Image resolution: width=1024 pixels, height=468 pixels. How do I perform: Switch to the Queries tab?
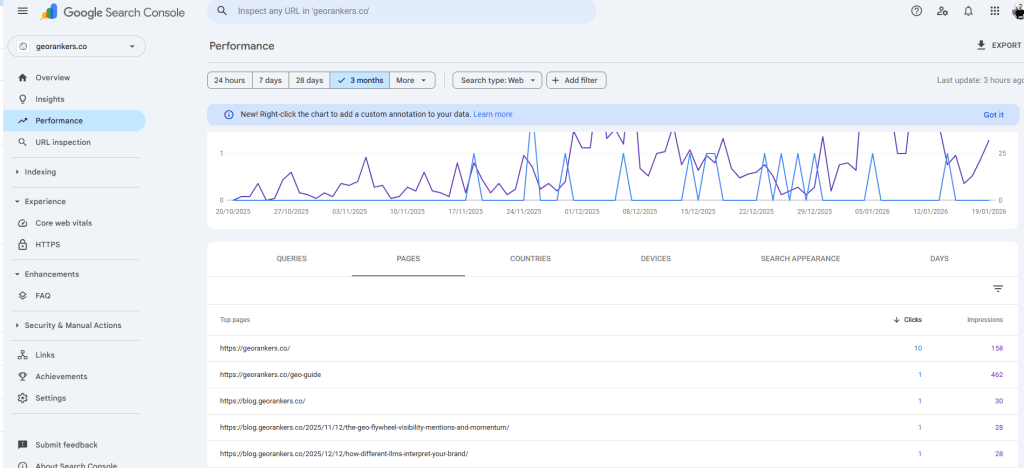click(291, 259)
